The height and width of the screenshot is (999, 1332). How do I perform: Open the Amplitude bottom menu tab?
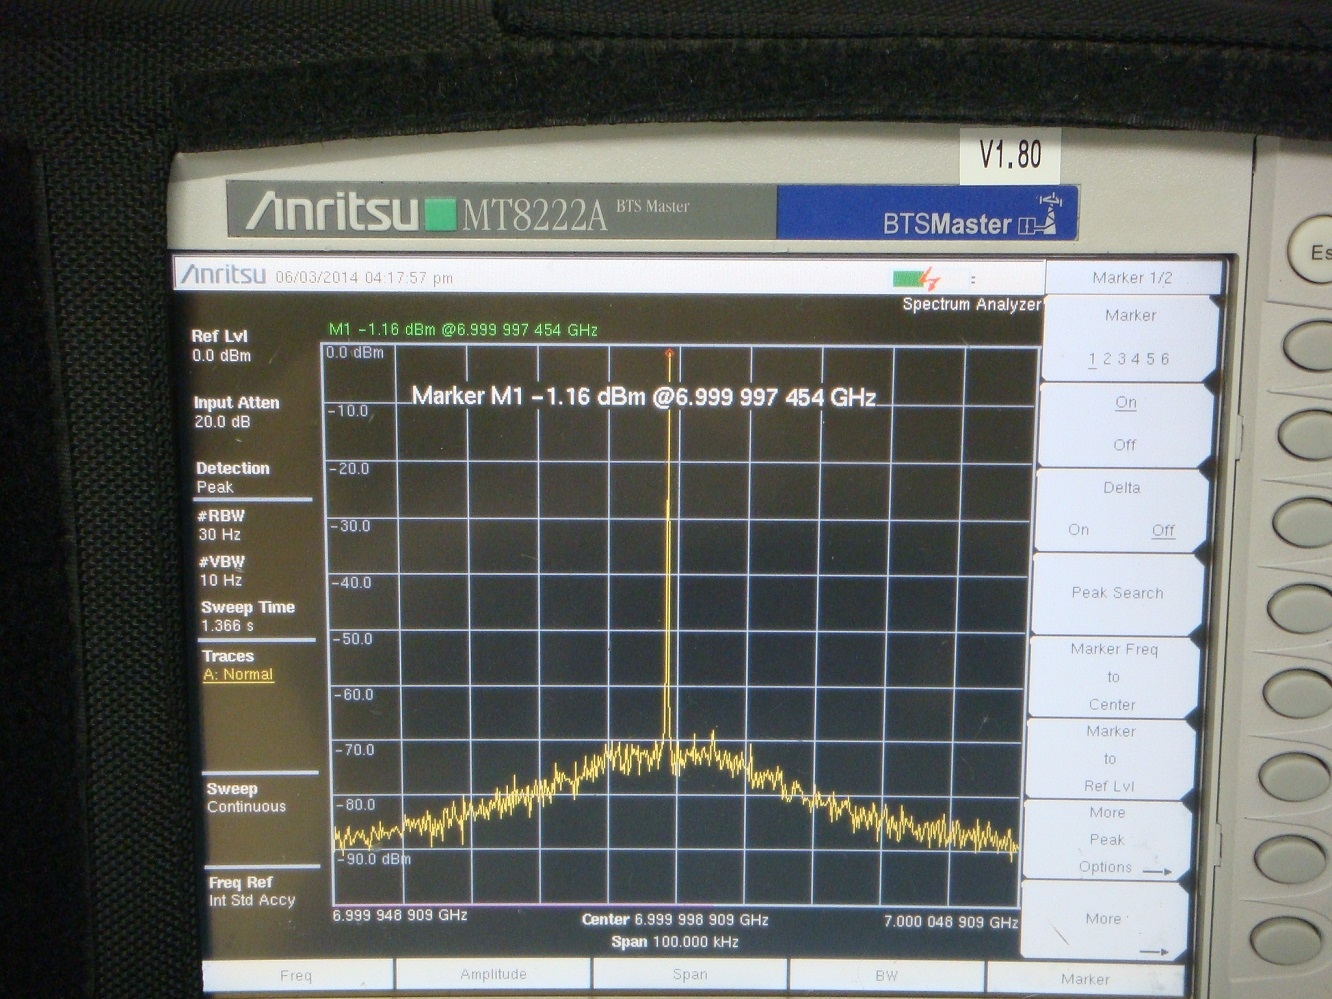493,974
